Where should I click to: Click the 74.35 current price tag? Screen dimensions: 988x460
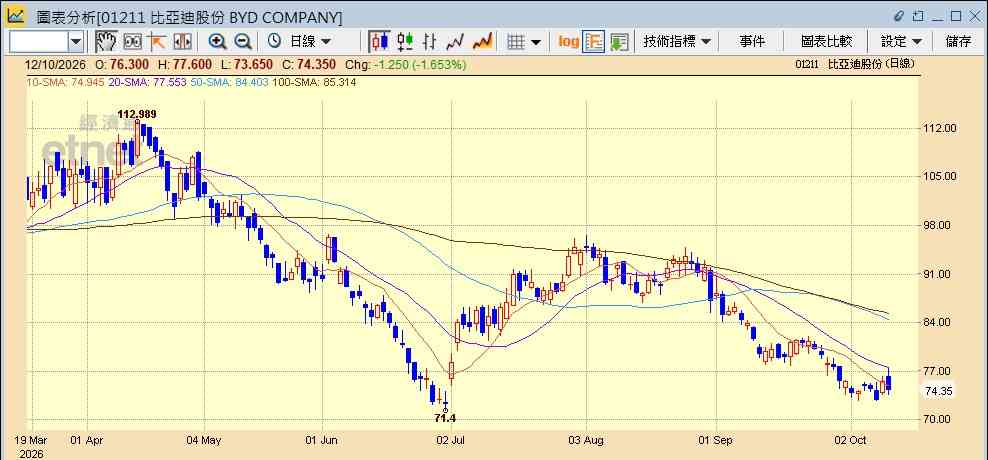[x=939, y=391]
